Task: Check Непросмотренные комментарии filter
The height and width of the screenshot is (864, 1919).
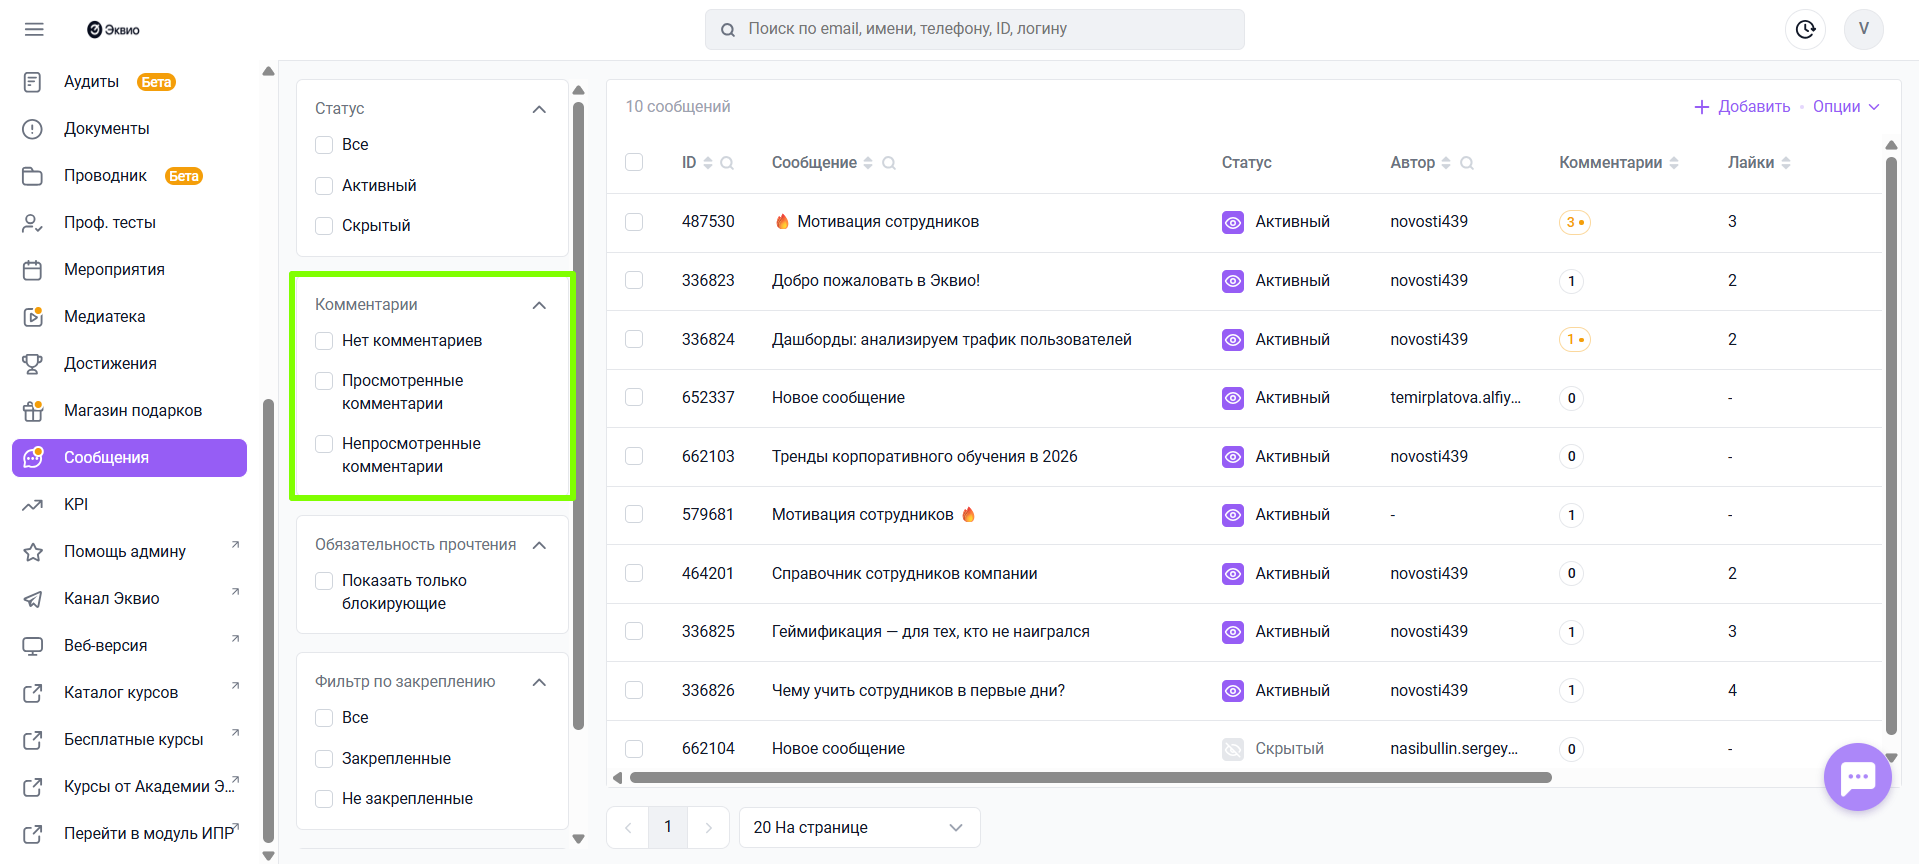Action: point(324,444)
